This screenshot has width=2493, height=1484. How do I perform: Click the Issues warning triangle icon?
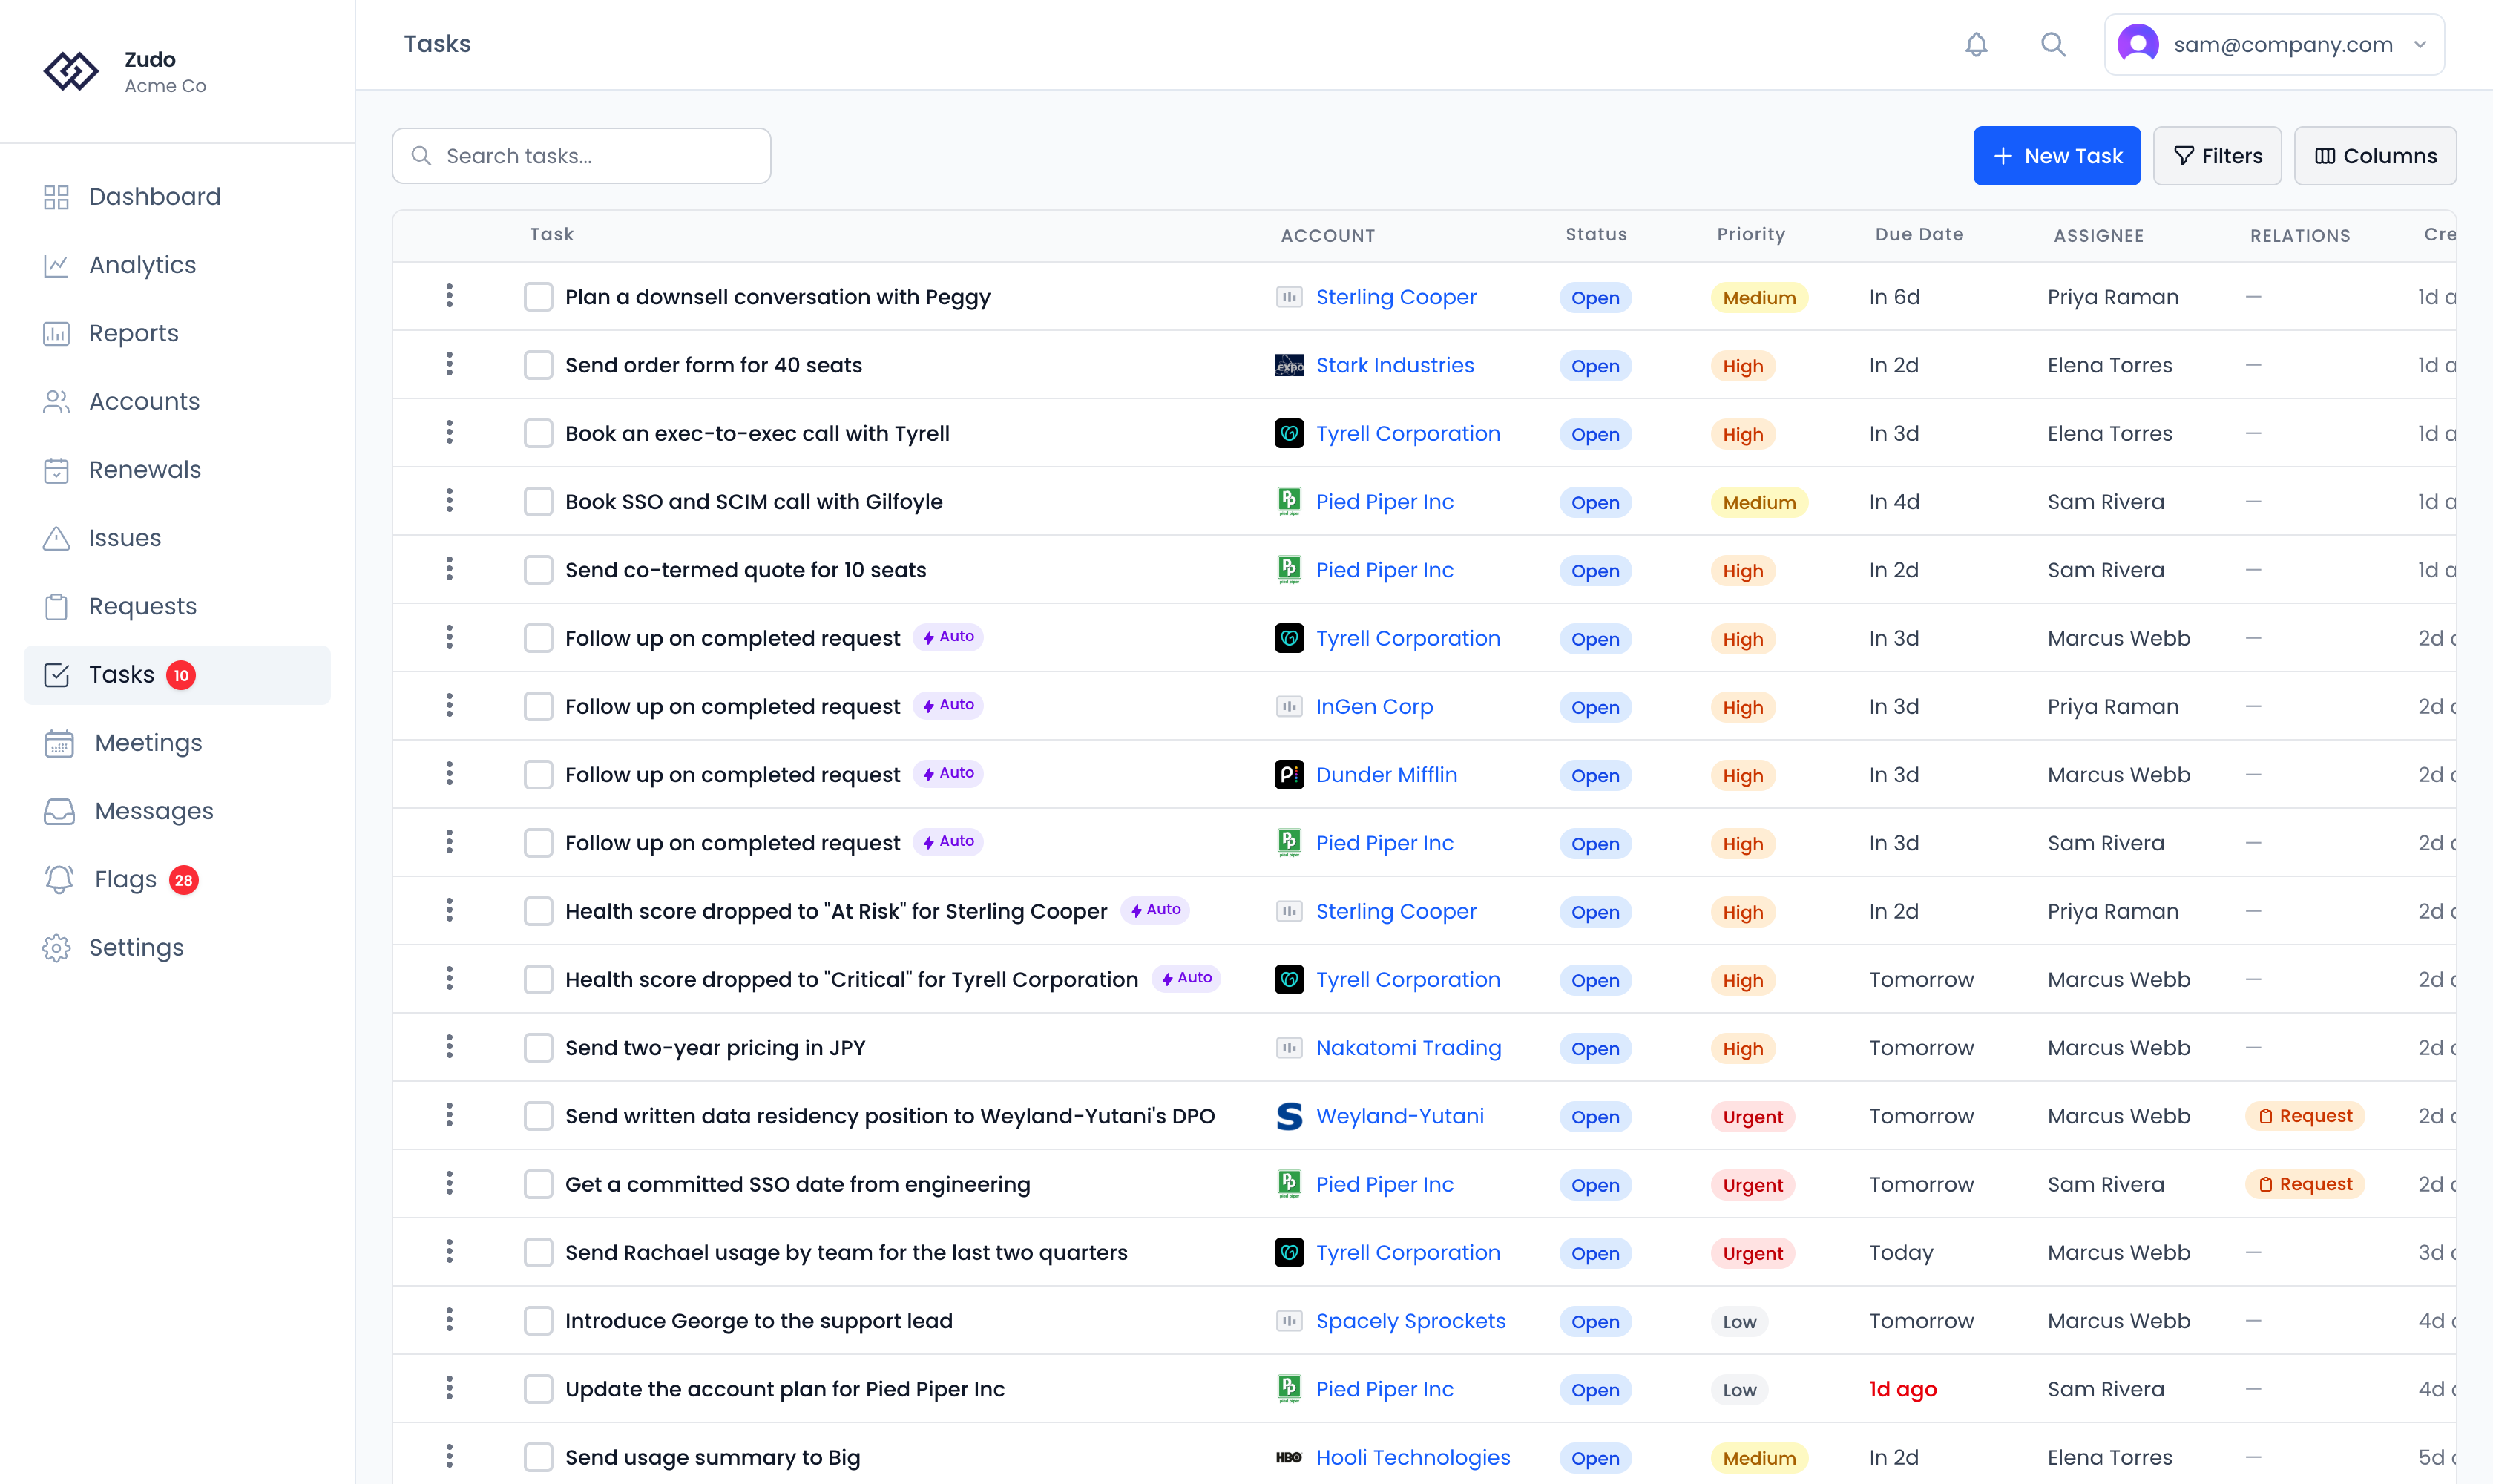coord(56,538)
